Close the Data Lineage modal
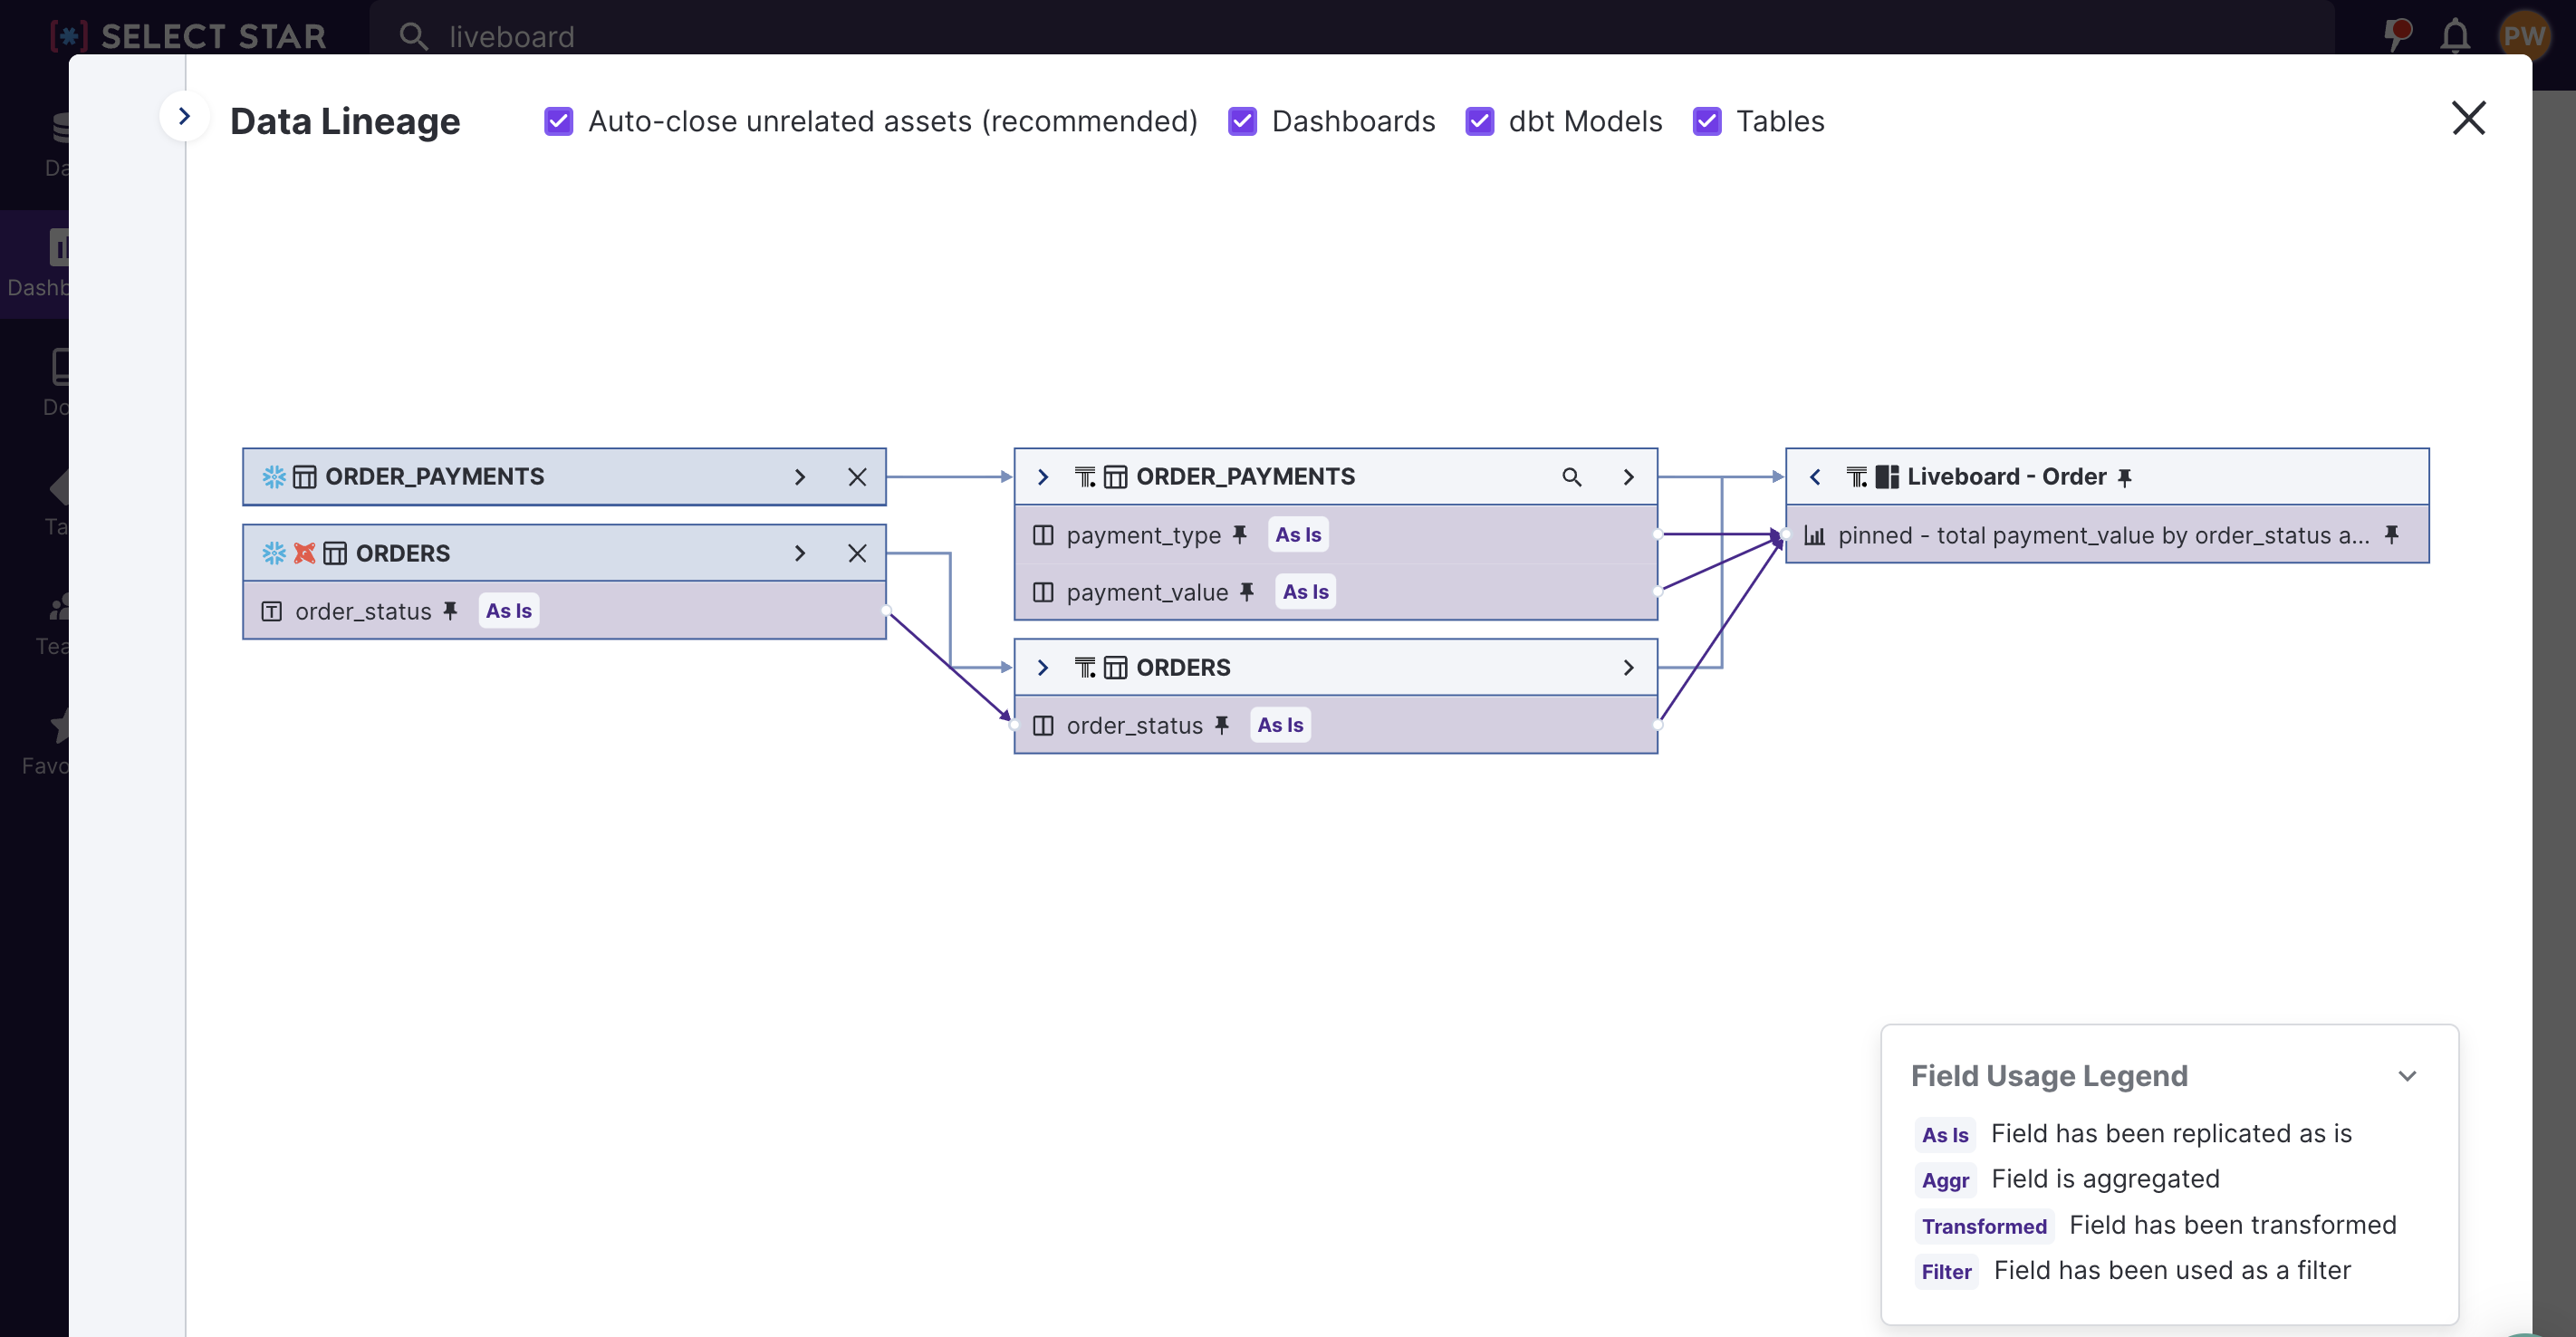Image resolution: width=2576 pixels, height=1337 pixels. pyautogui.click(x=2467, y=118)
